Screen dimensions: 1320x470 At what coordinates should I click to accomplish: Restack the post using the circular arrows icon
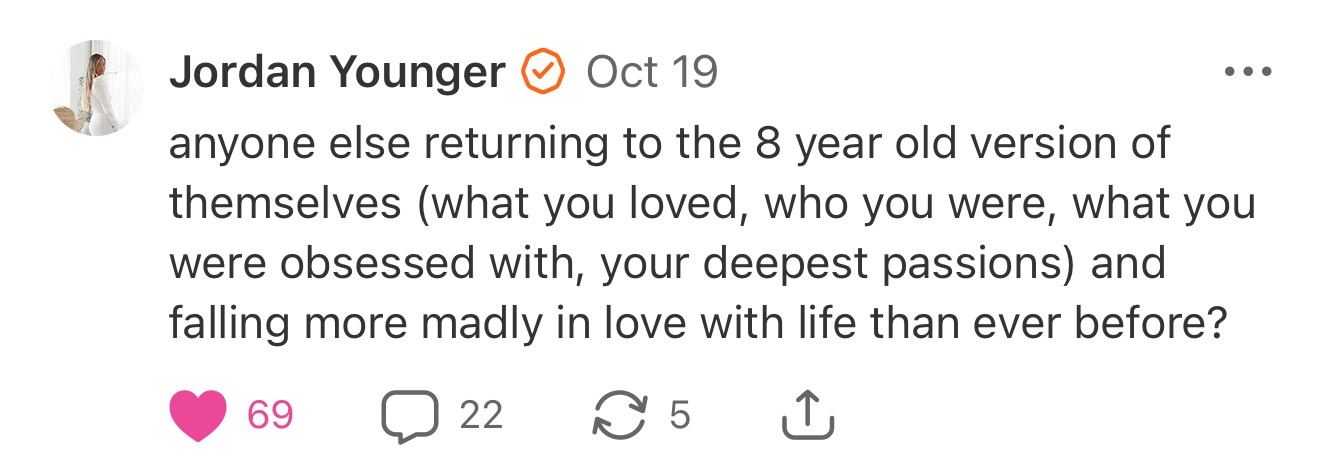(x=621, y=415)
